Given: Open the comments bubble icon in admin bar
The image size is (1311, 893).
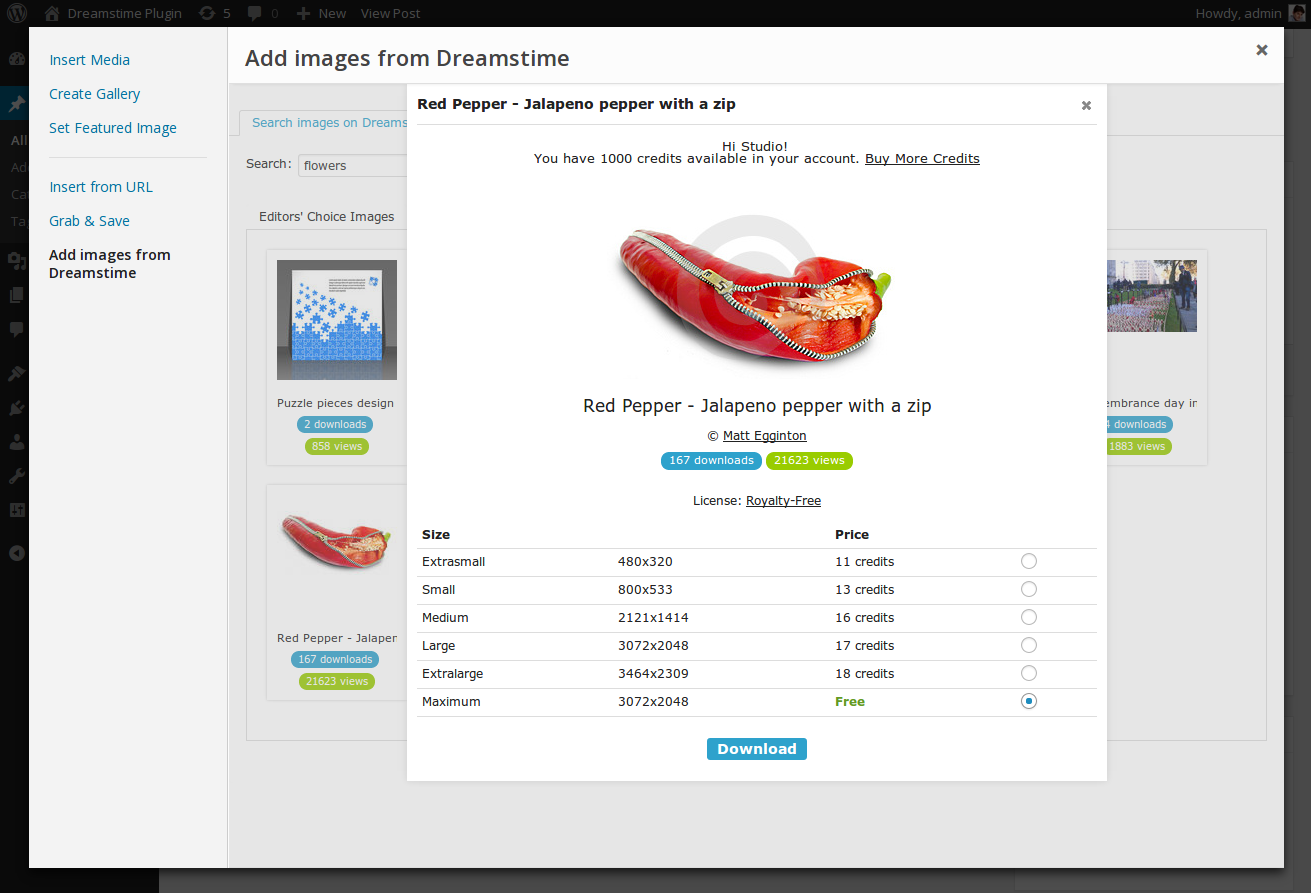Looking at the screenshot, I should pyautogui.click(x=255, y=14).
